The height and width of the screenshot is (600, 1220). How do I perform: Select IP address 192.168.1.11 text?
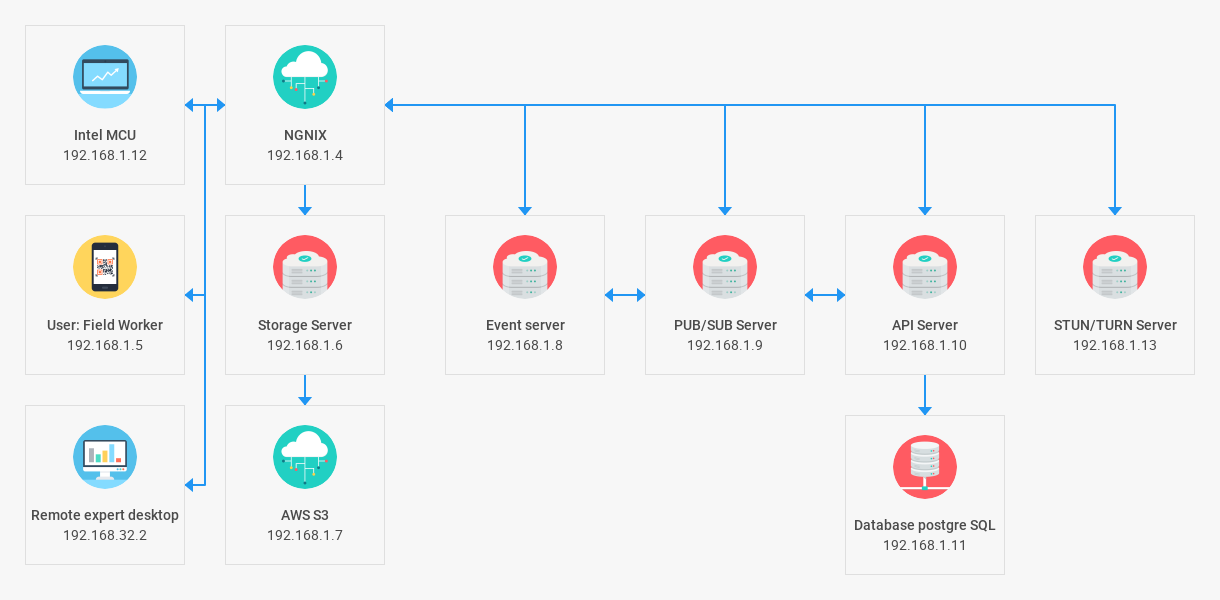tap(925, 545)
